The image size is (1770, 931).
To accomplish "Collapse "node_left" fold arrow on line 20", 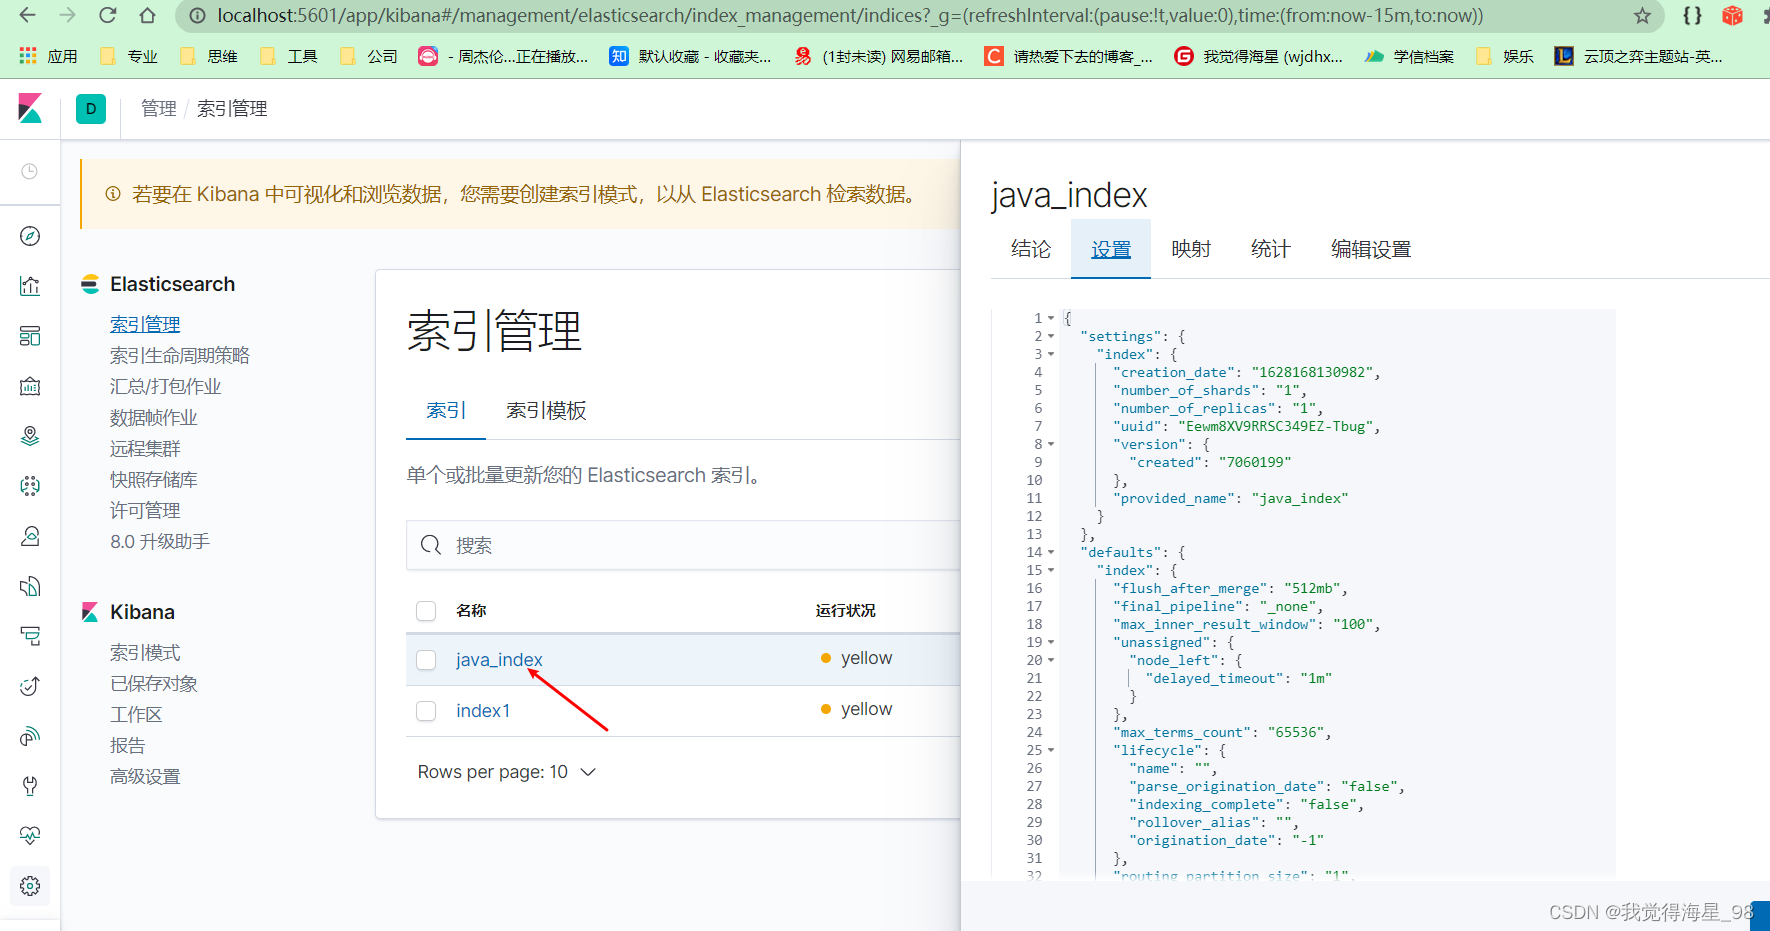I will click(x=1051, y=660).
